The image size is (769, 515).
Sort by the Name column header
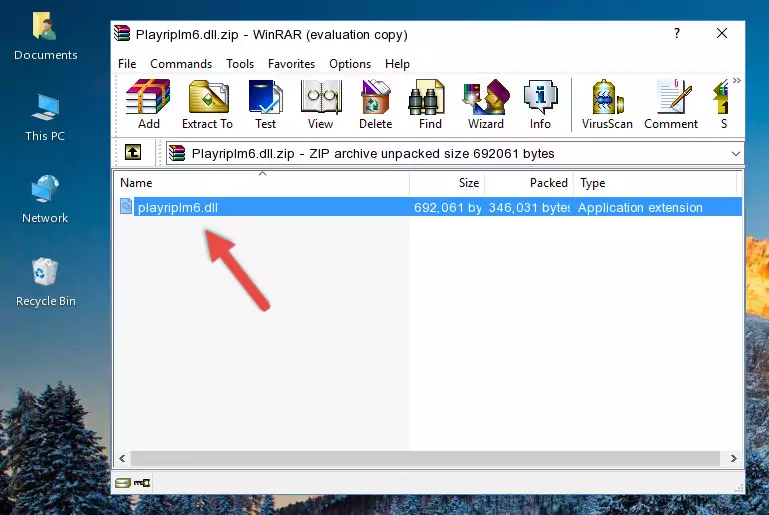262,182
